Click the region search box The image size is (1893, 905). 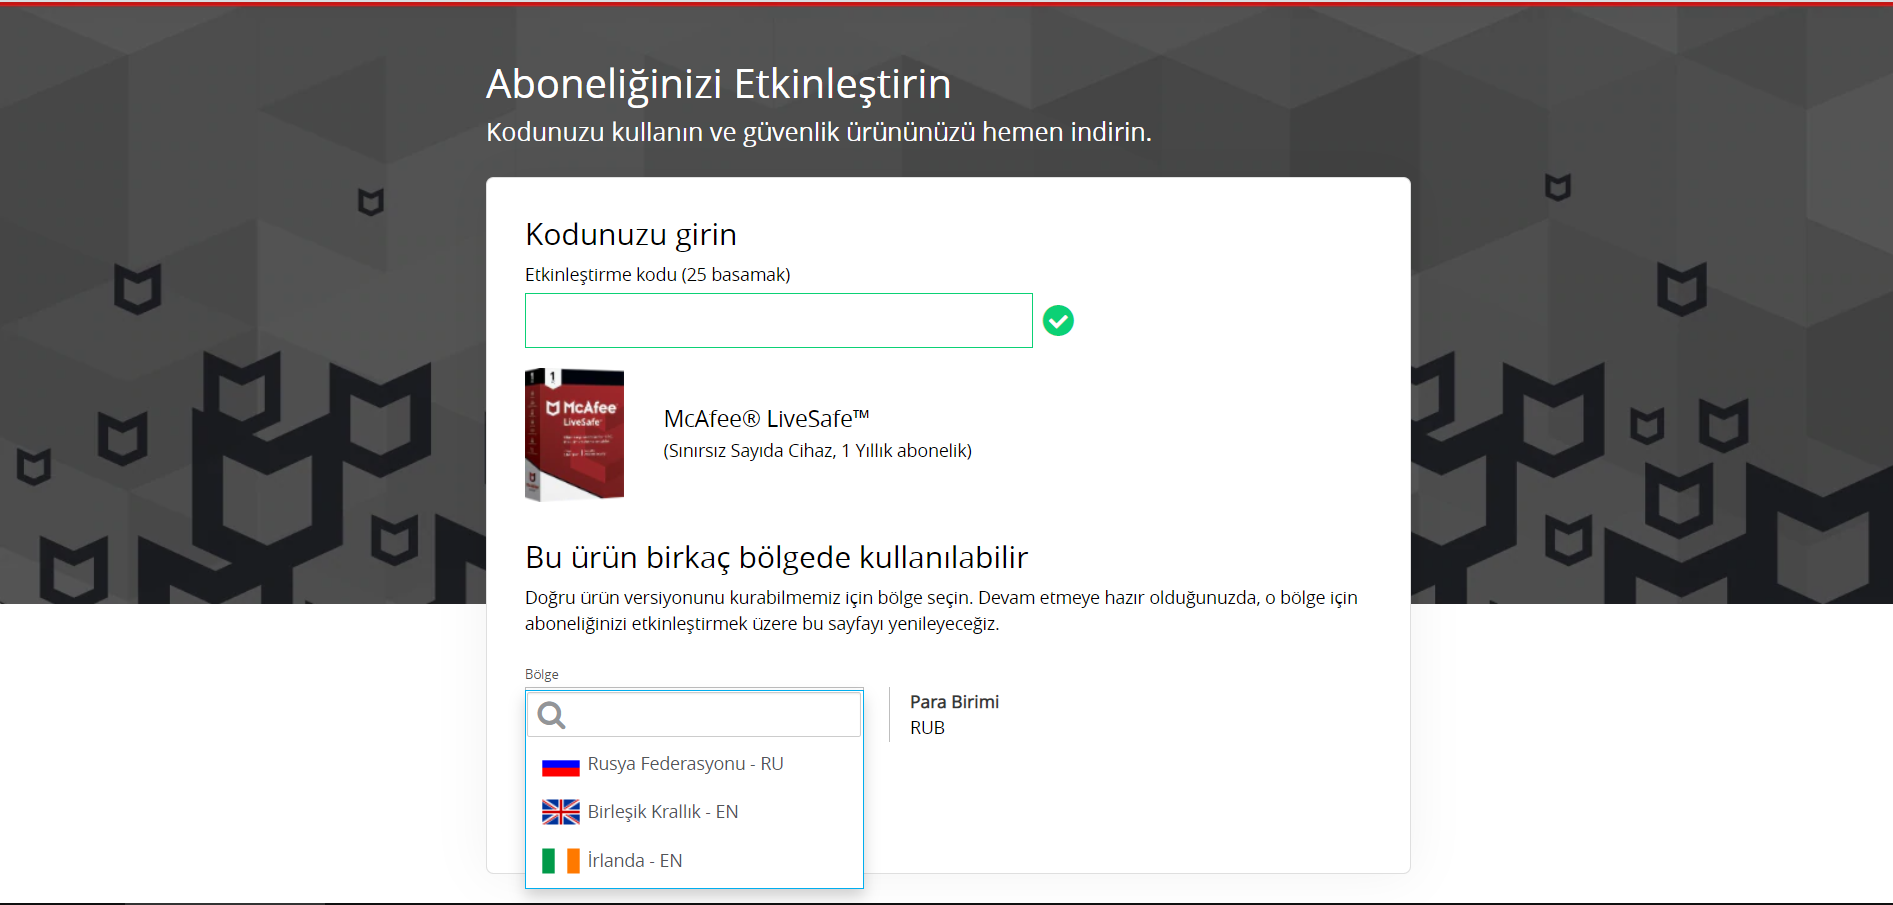[694, 714]
